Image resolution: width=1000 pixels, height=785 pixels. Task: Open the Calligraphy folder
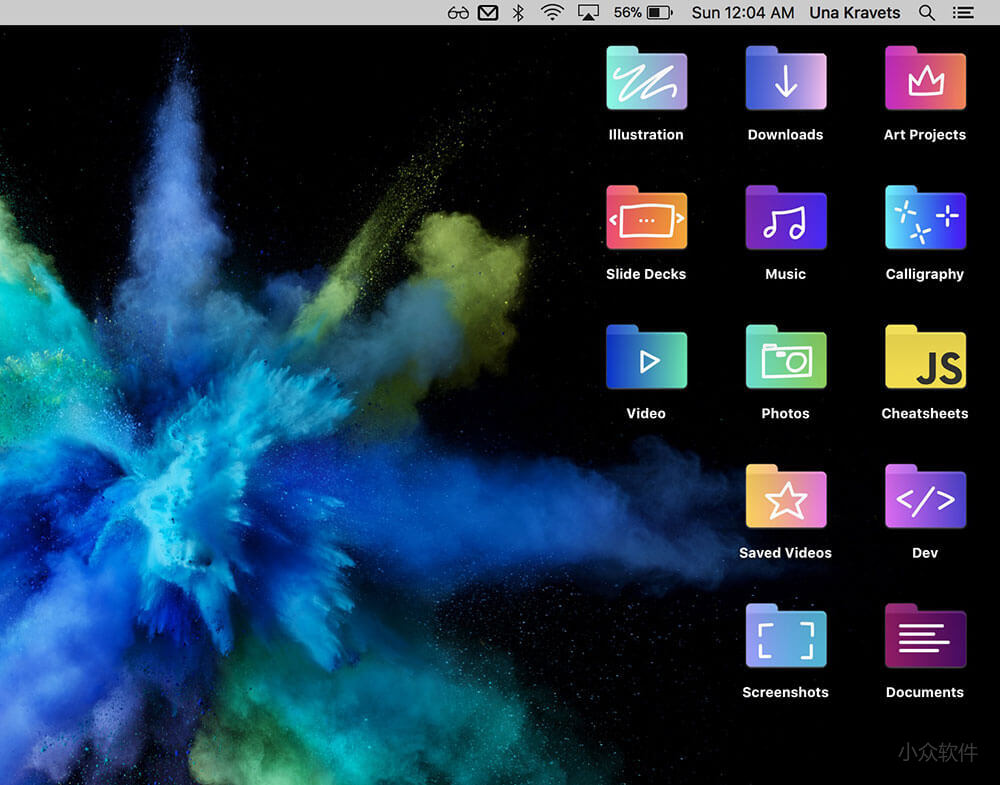coord(924,217)
